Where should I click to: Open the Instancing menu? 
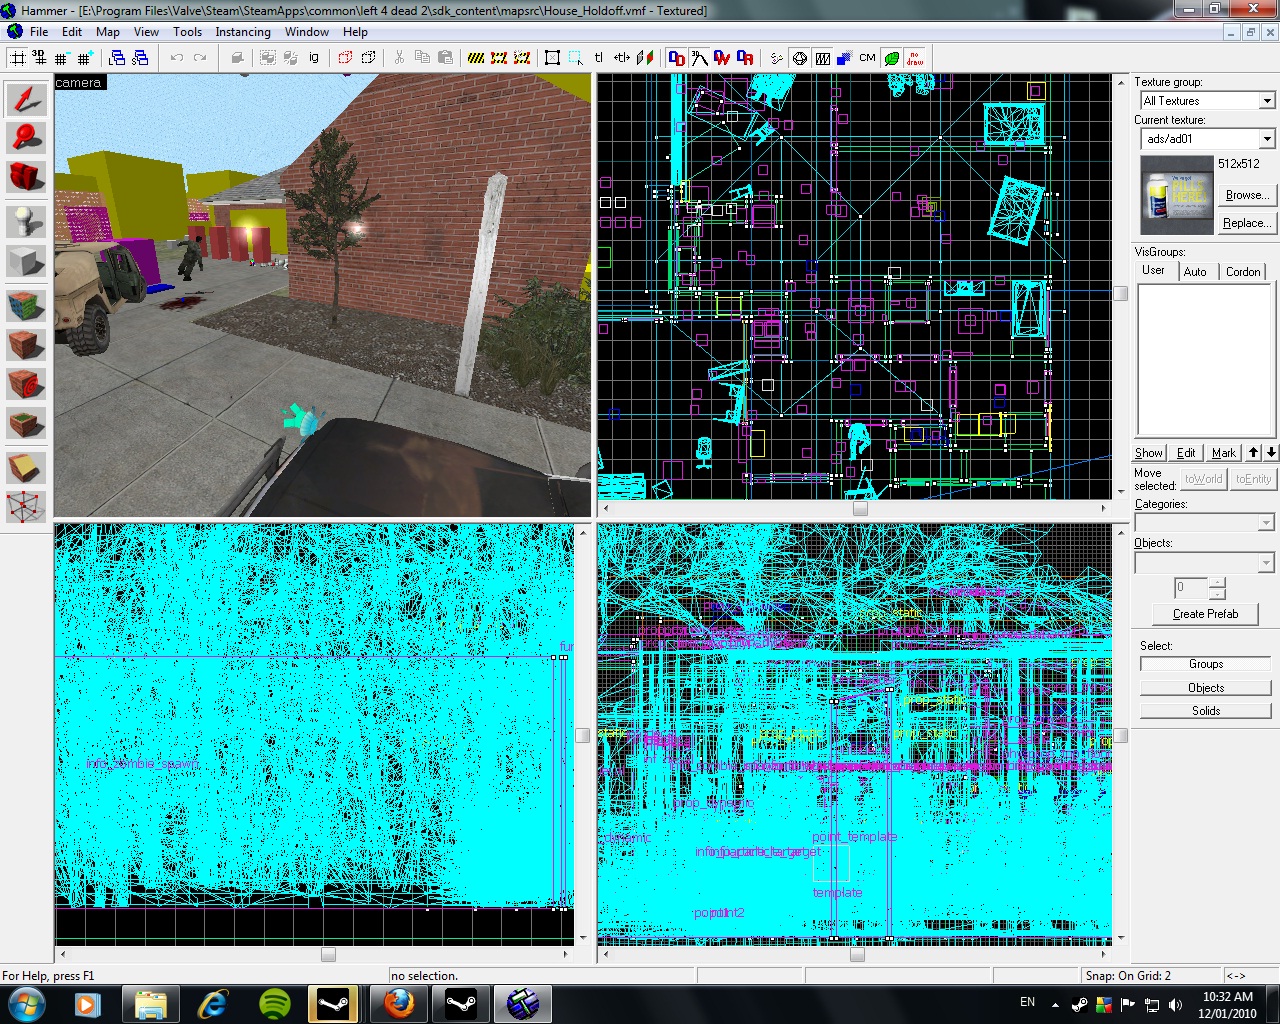coord(243,31)
